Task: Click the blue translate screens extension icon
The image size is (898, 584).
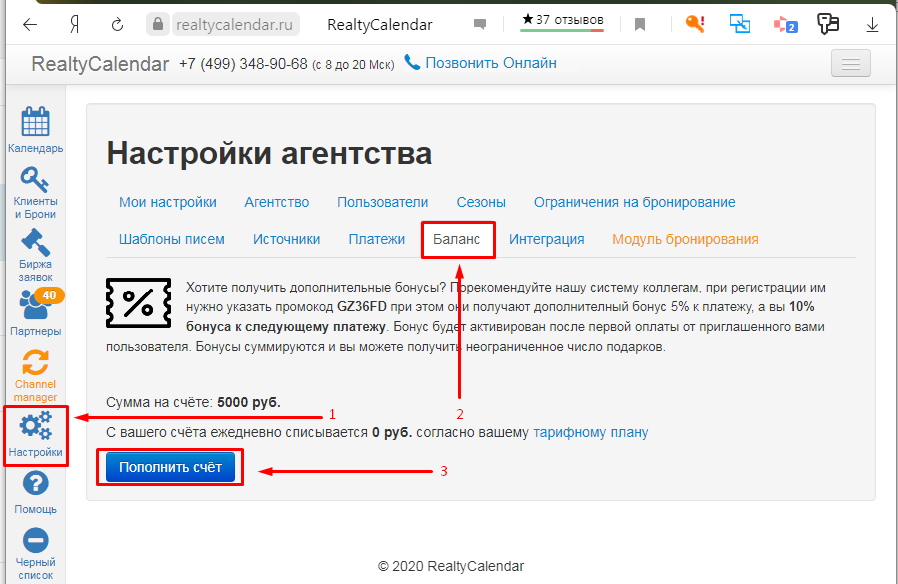Action: [x=739, y=23]
